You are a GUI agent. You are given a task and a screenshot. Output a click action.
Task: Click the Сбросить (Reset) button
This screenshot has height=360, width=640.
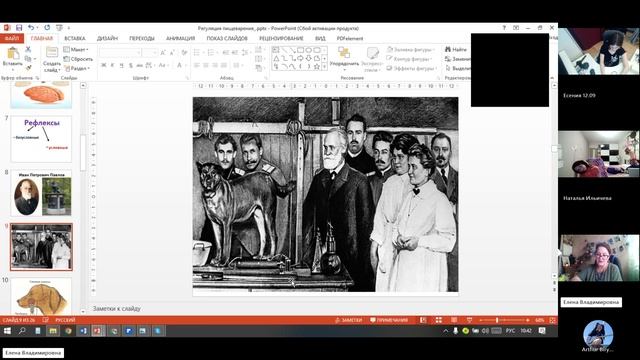78,59
